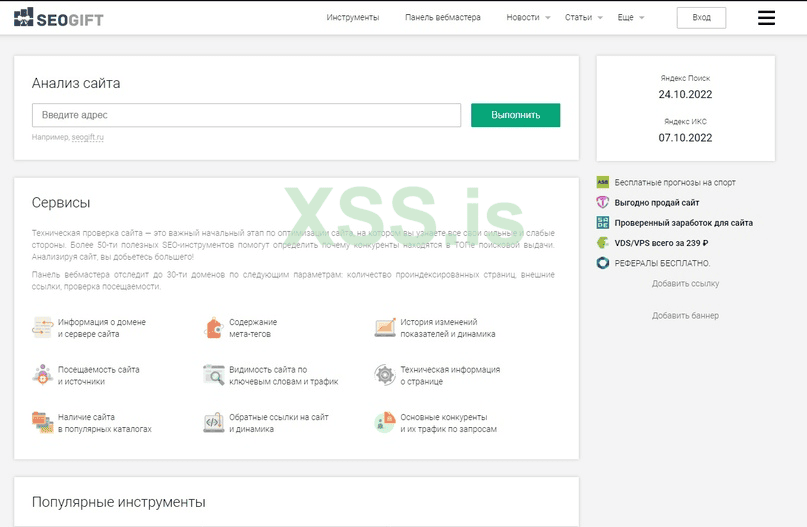Focus the Введите адрес input field
The width and height of the screenshot is (807, 527).
point(246,115)
